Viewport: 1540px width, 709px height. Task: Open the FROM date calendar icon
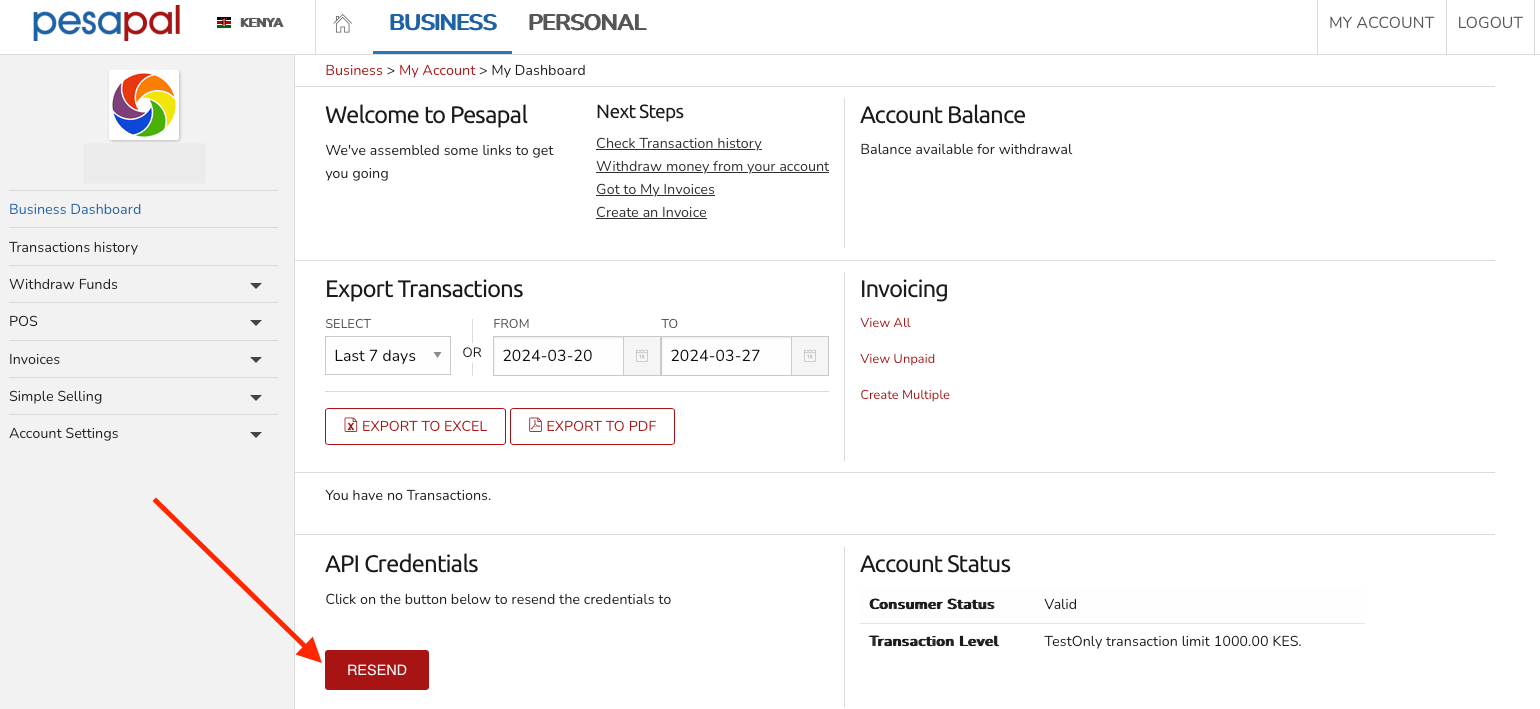click(x=642, y=356)
